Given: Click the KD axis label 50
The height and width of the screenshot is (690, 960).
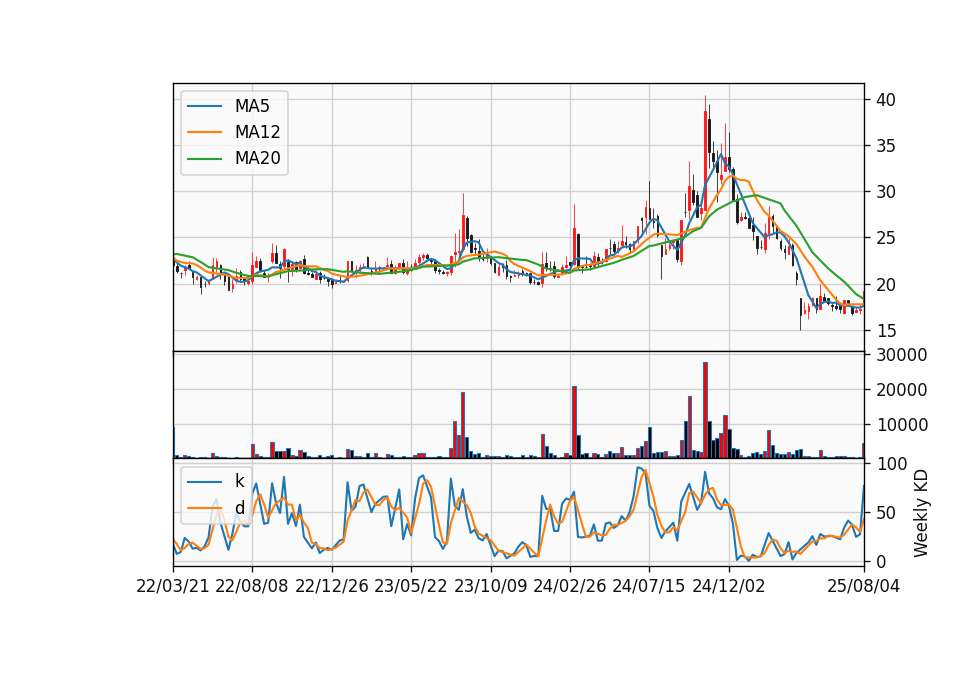Looking at the screenshot, I should [885, 513].
